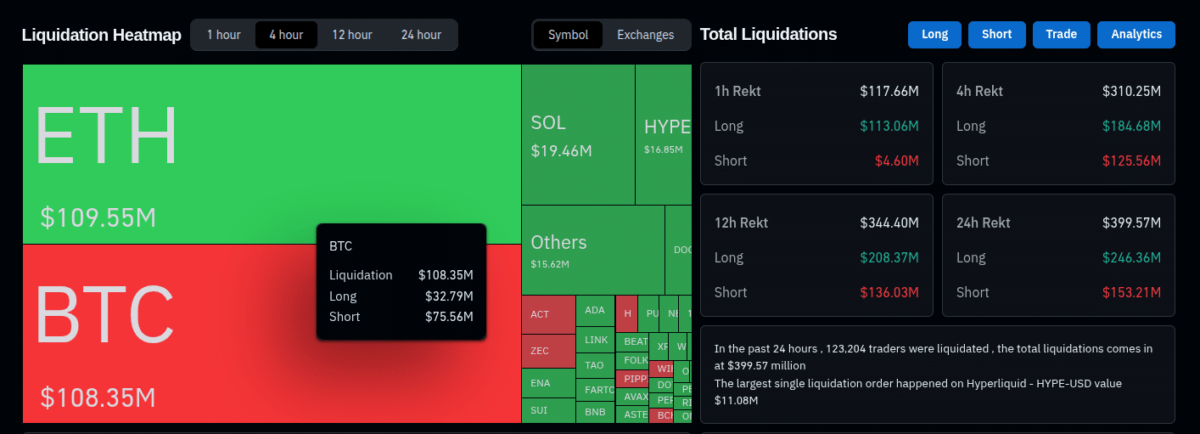
Task: Click the red ACT tile
Action: 548,315
